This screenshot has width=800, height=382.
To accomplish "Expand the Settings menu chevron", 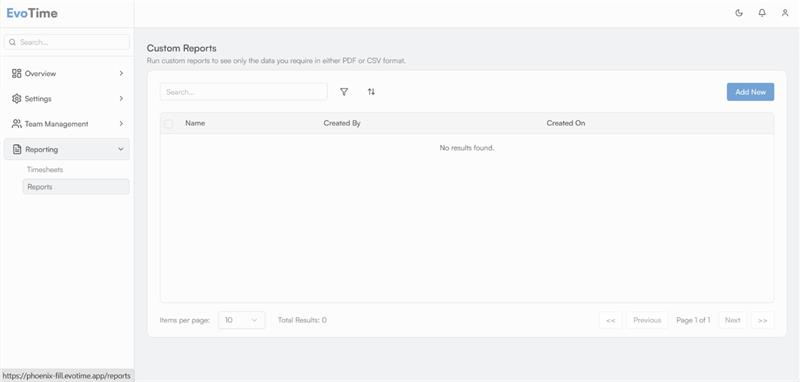I will click(121, 98).
